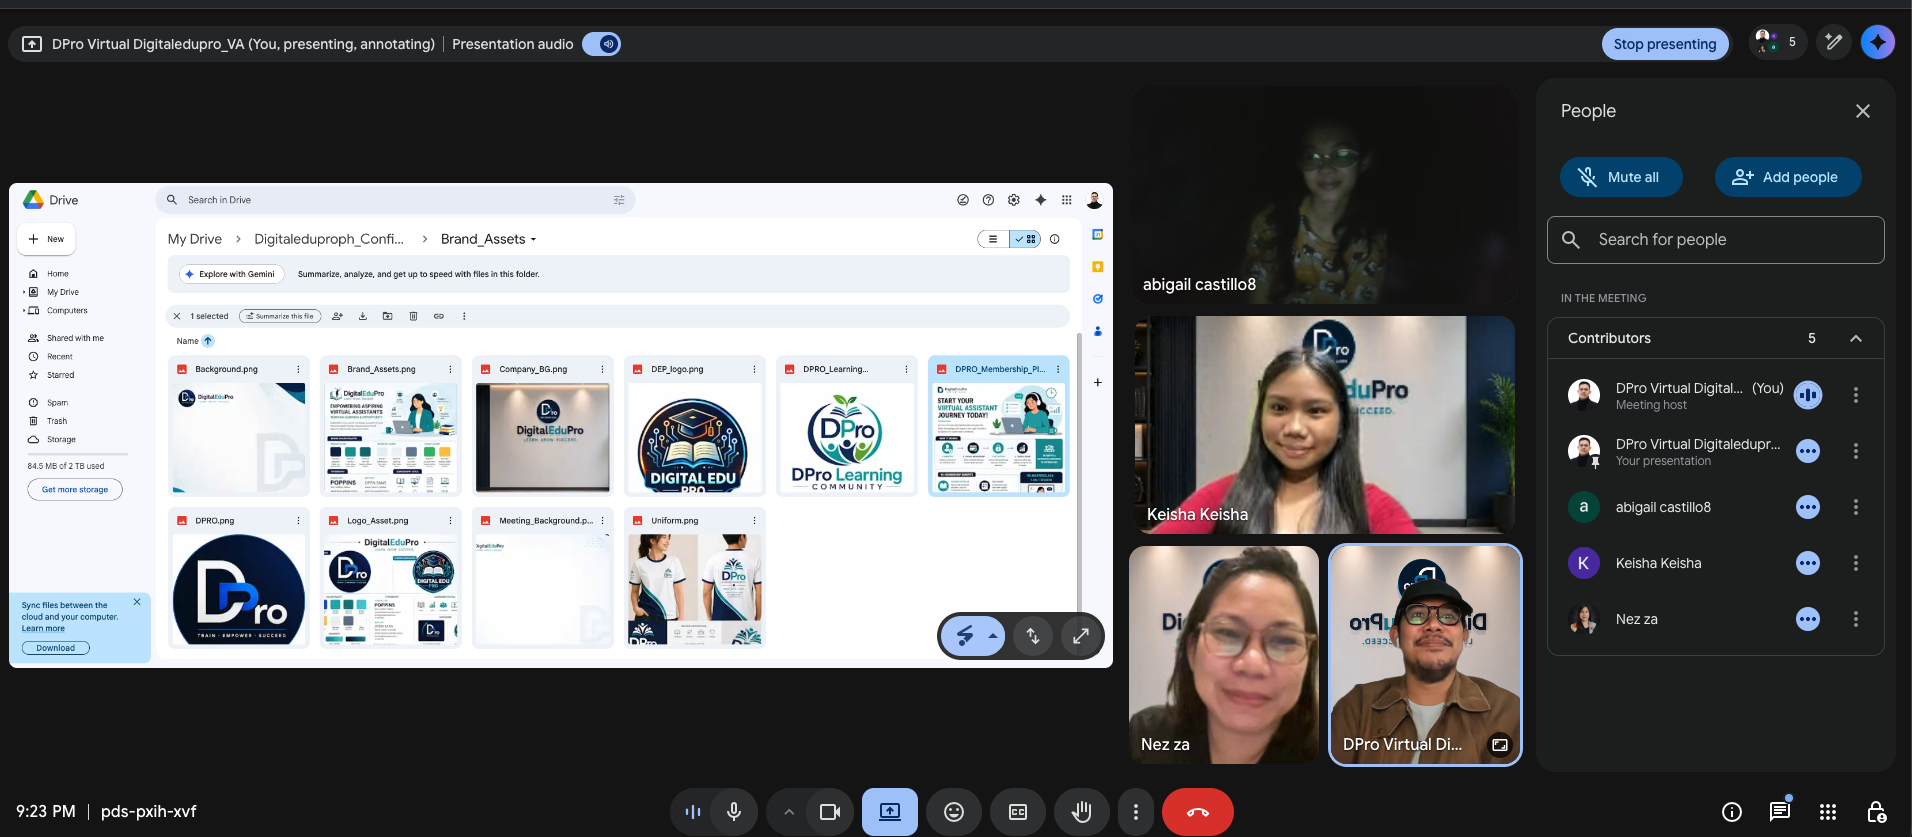1912x837 pixels.
Task: Open the Google apps grid in Drive
Action: (1067, 200)
